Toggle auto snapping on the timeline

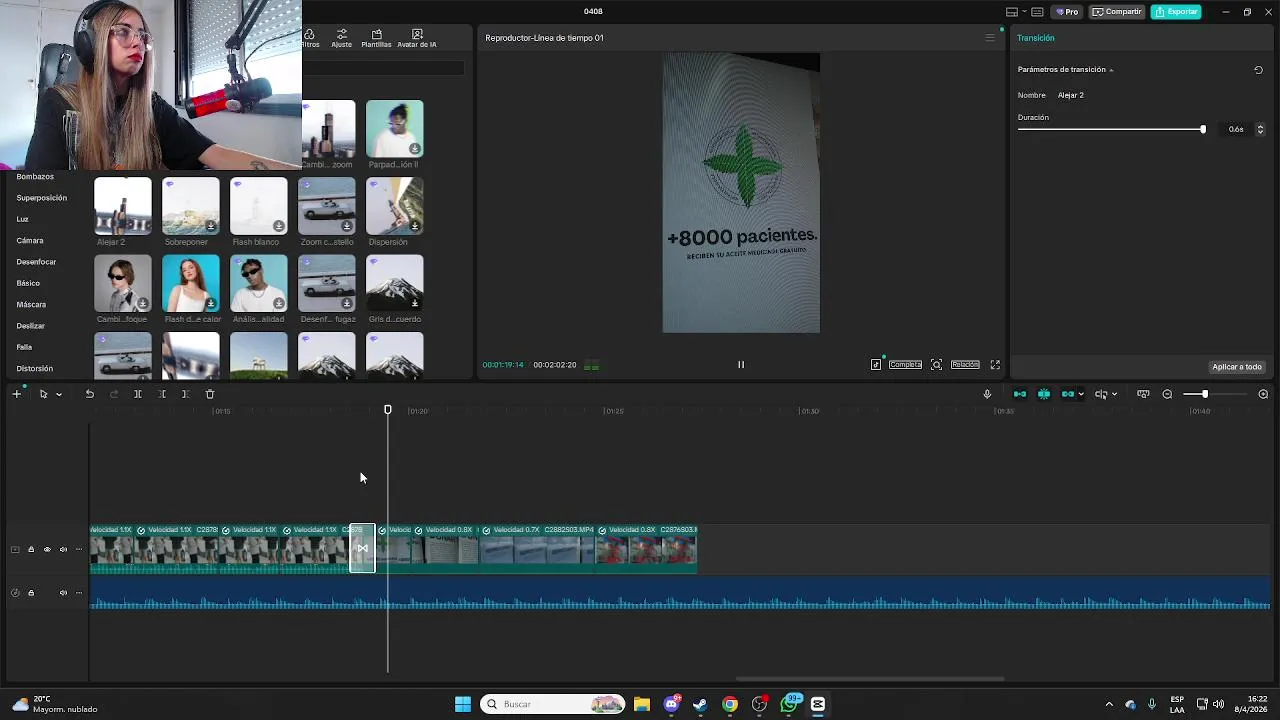click(1044, 394)
